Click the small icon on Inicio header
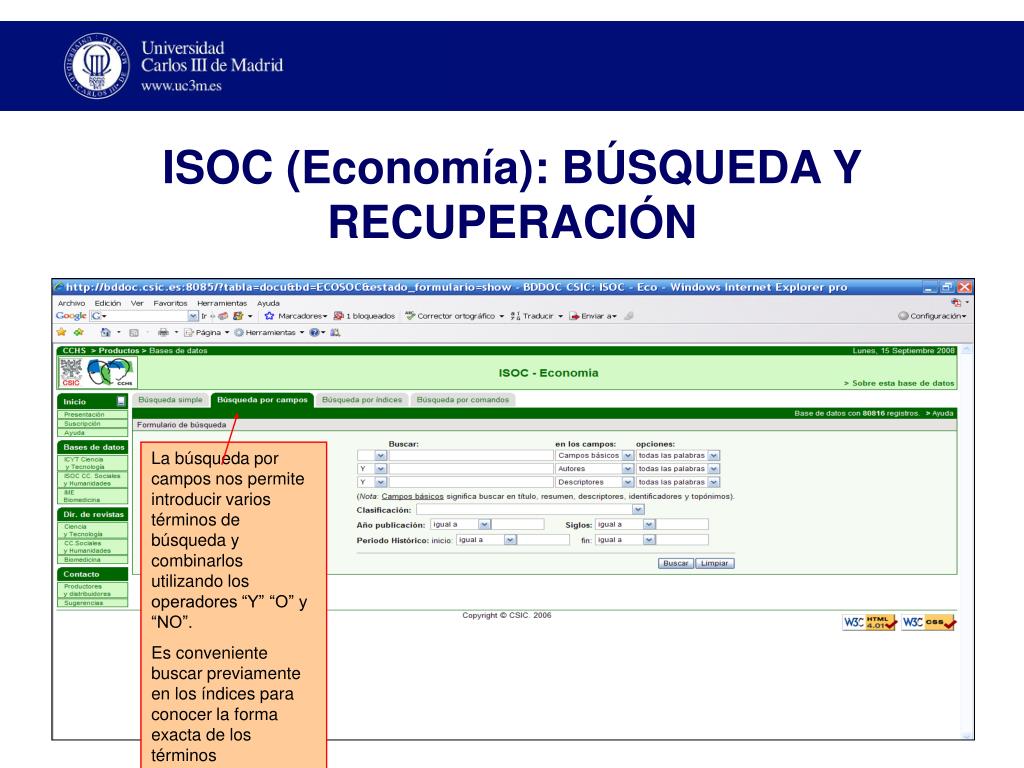The width and height of the screenshot is (1024, 768). [x=121, y=402]
